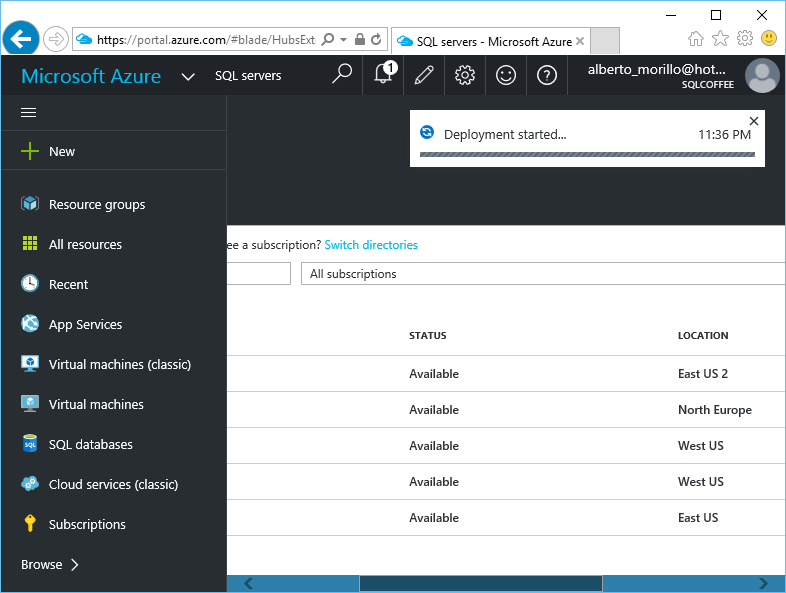Click the address bar lock icon
Screen dimensions: 786x593
click(x=359, y=39)
